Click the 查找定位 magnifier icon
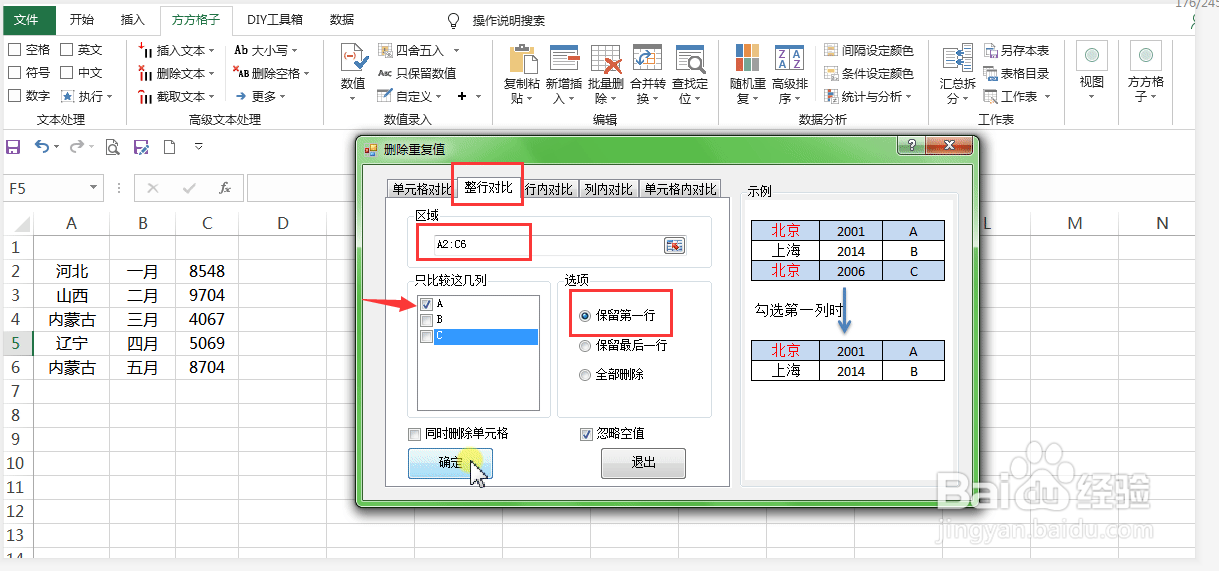 tap(689, 59)
